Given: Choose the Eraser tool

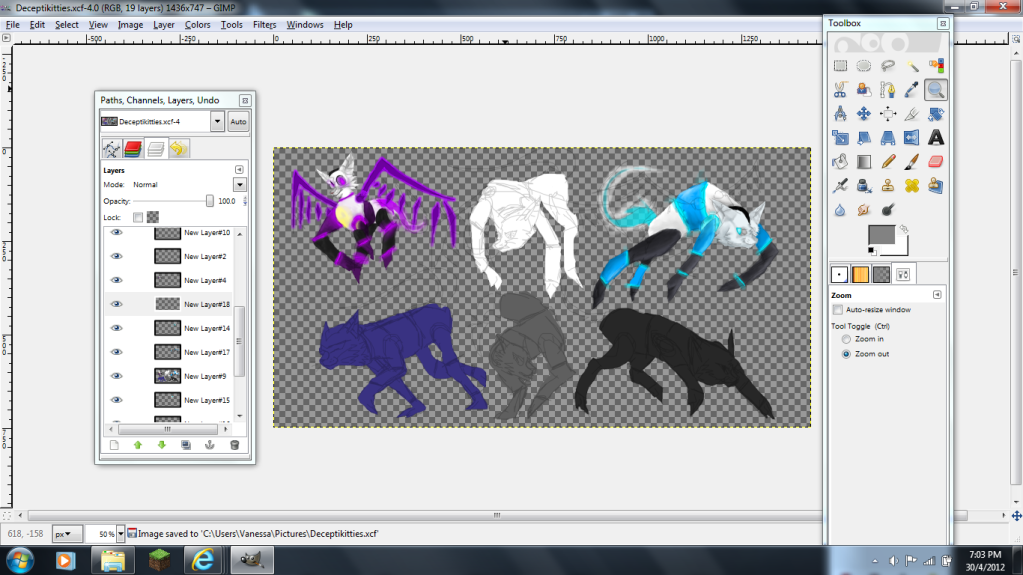Looking at the screenshot, I should [936, 162].
